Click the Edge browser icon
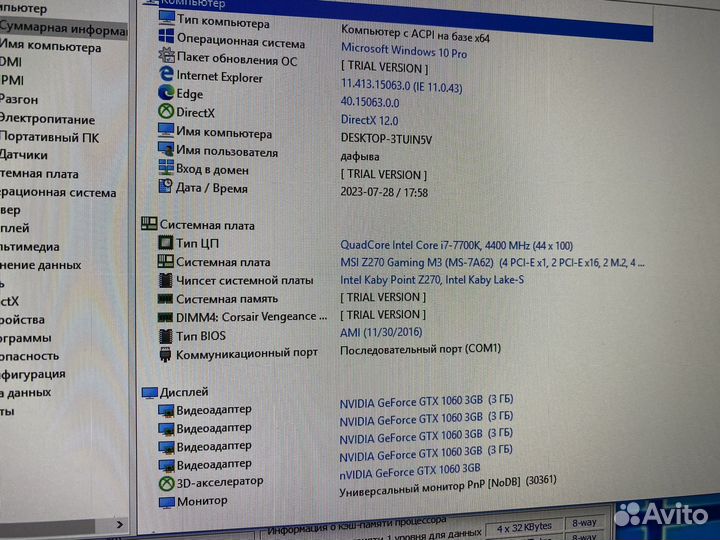The width and height of the screenshot is (720, 540). click(166, 92)
